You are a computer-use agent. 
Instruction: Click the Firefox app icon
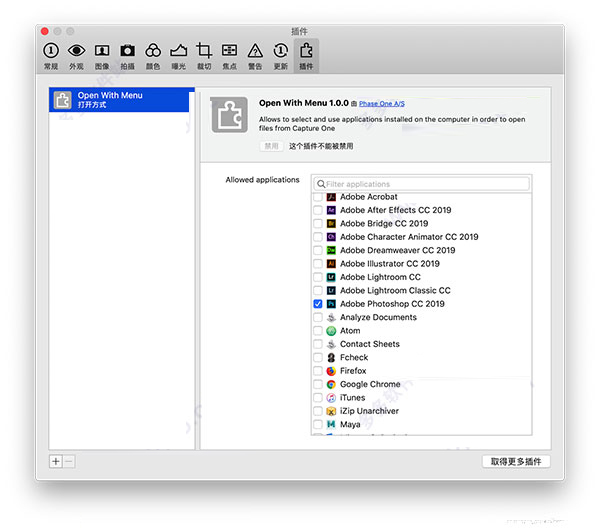click(x=331, y=371)
